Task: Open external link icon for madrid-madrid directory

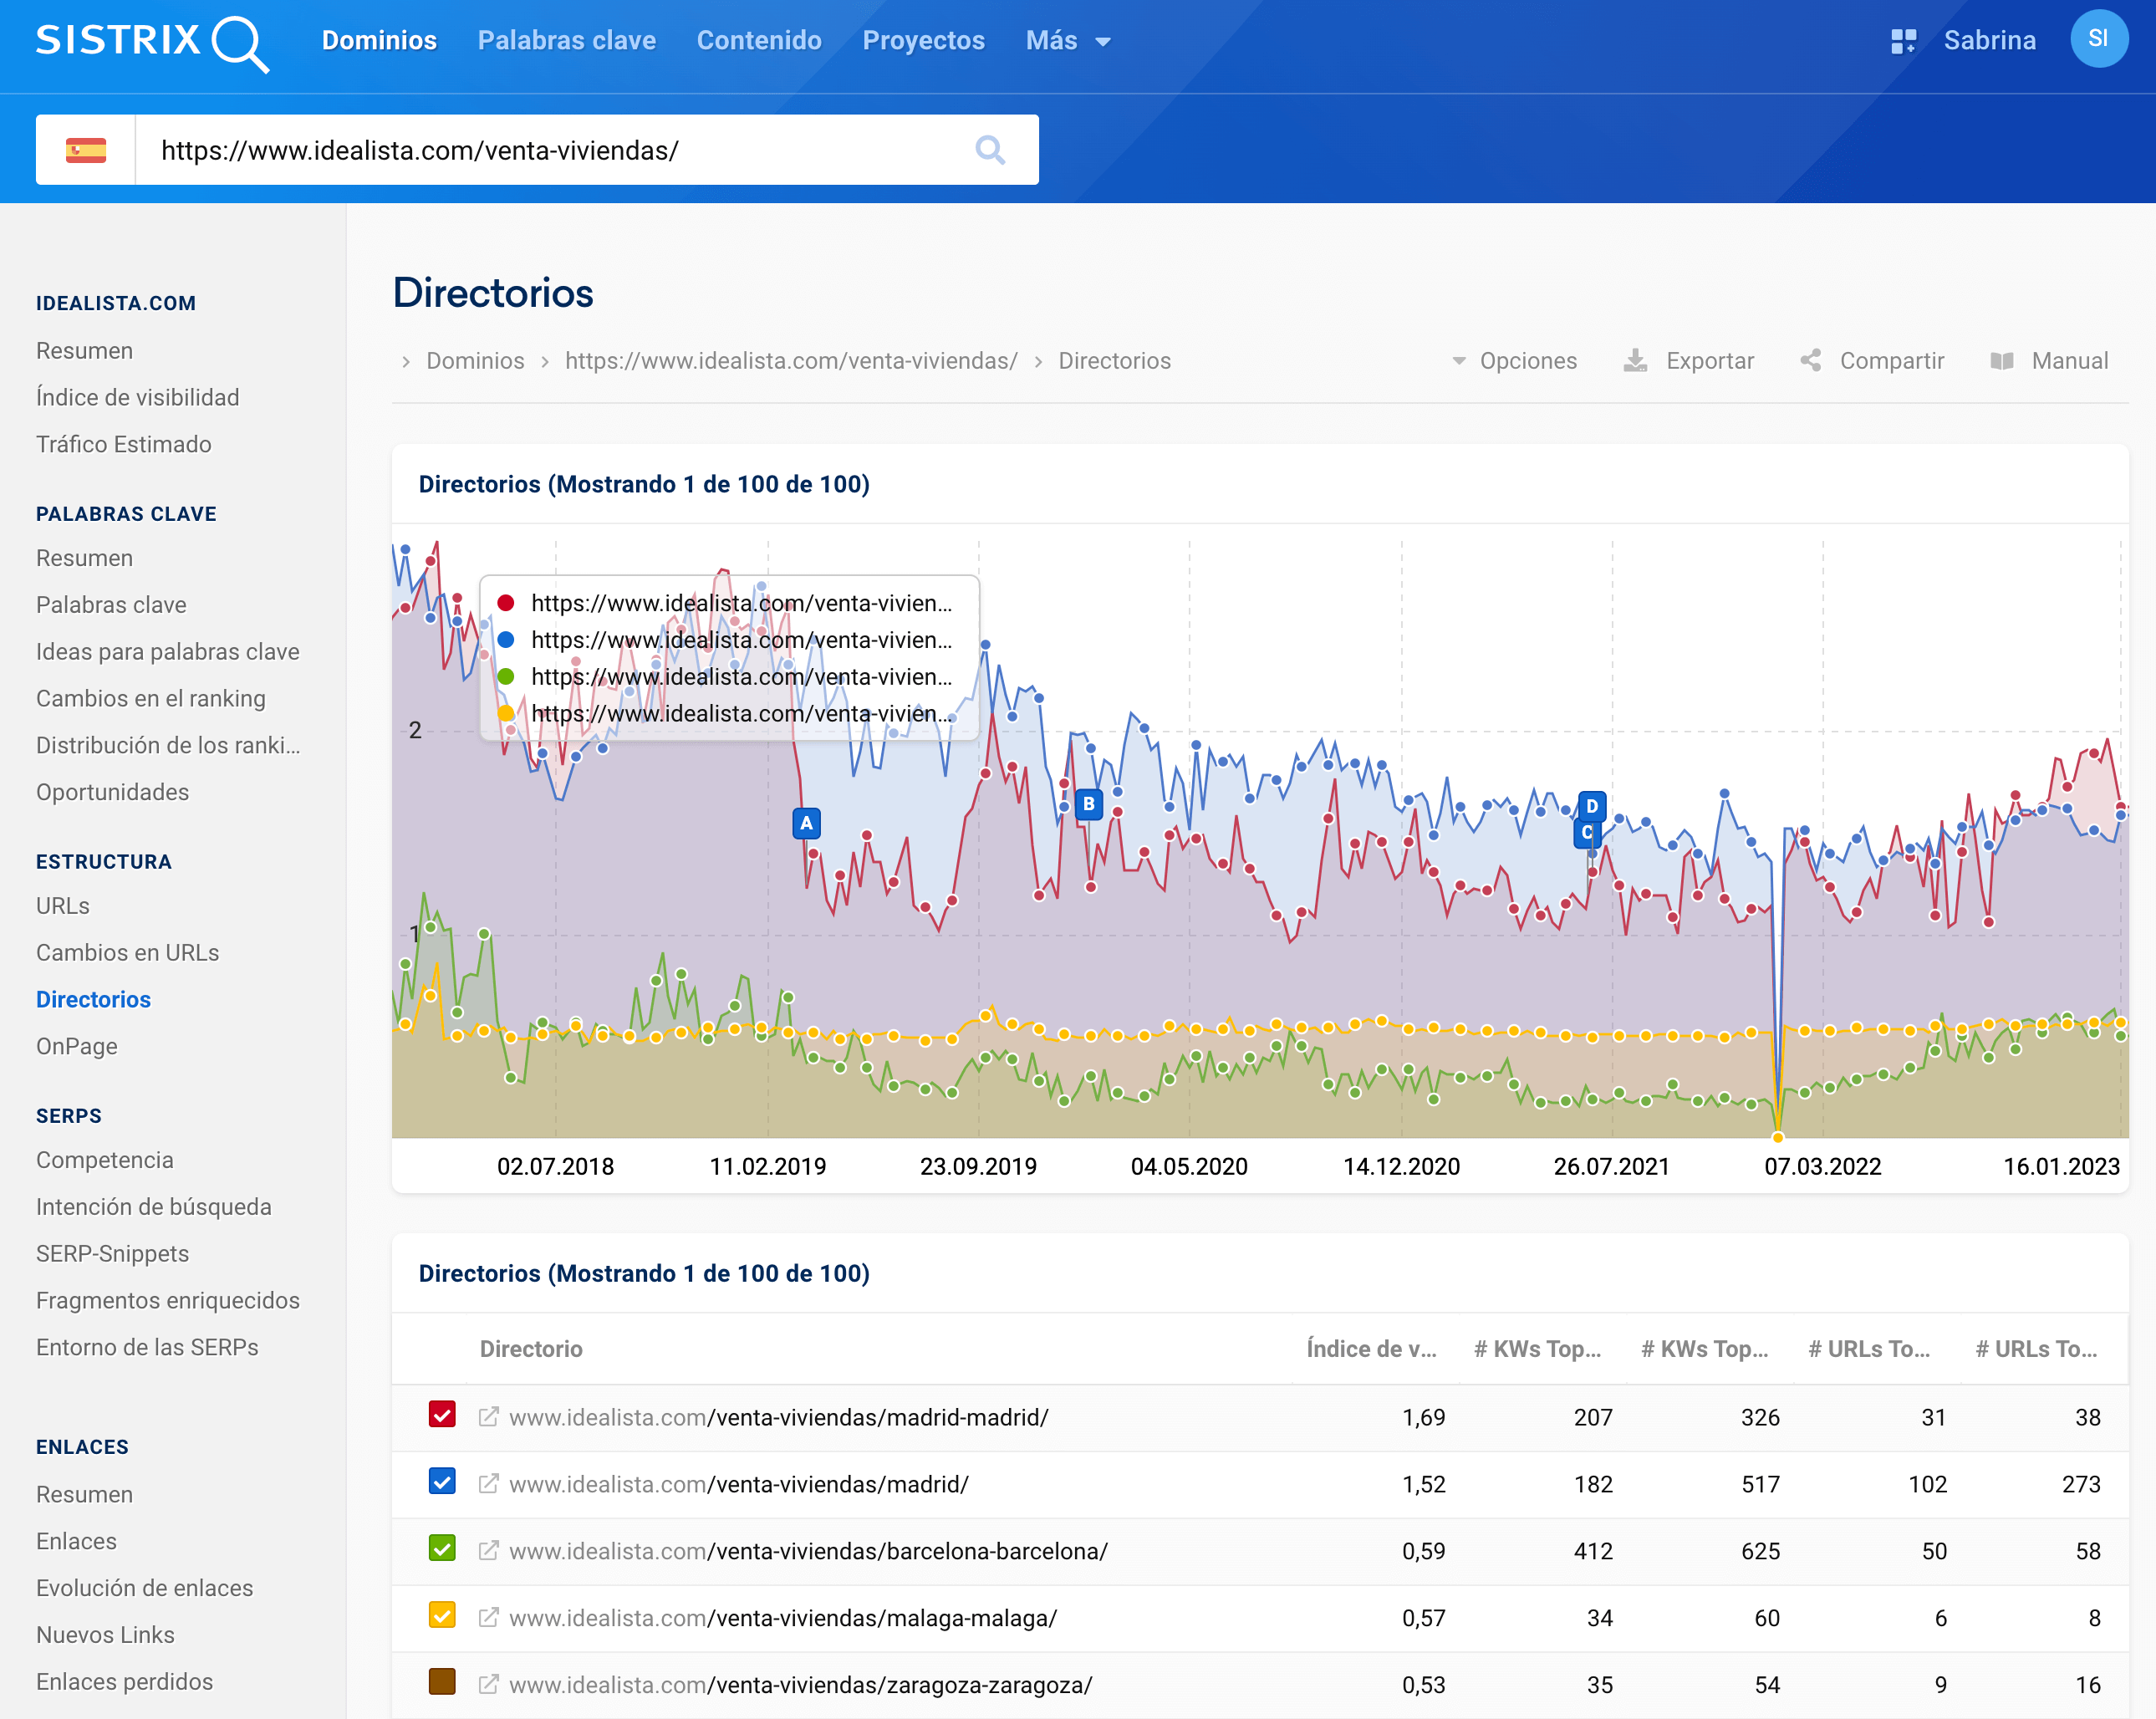Action: click(x=488, y=1417)
